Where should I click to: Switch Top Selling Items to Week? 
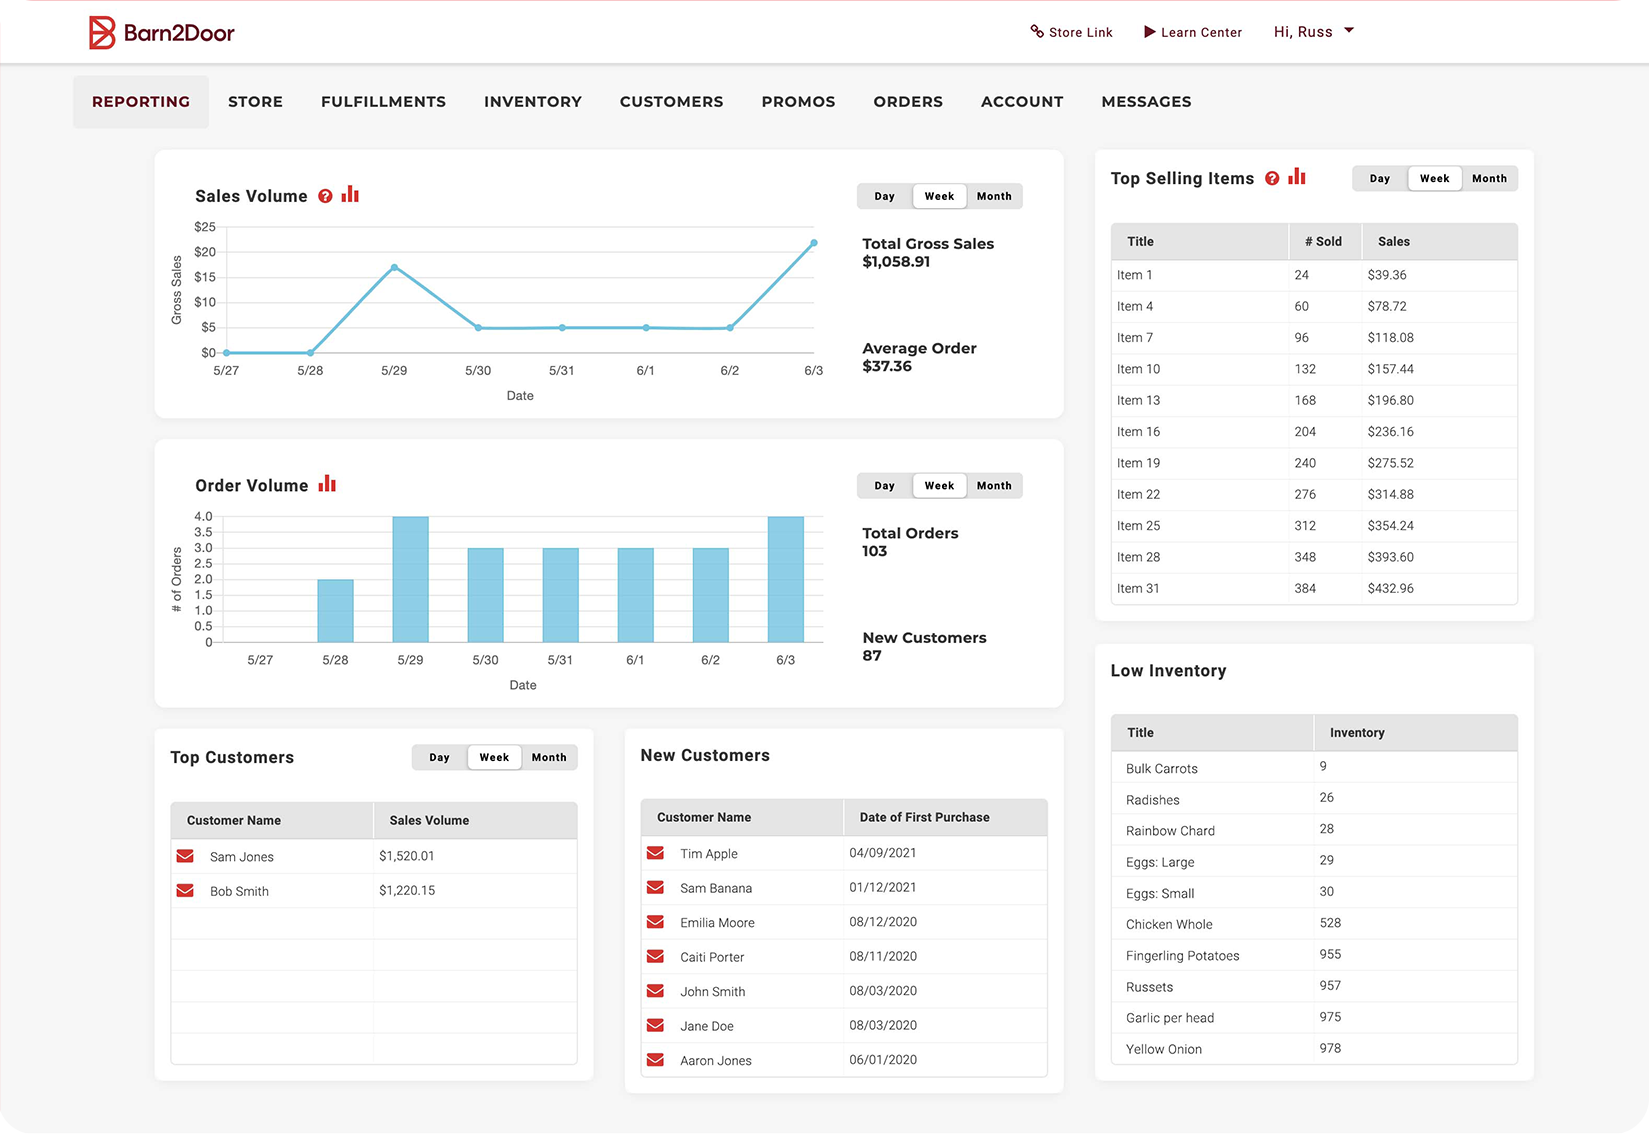[1434, 178]
